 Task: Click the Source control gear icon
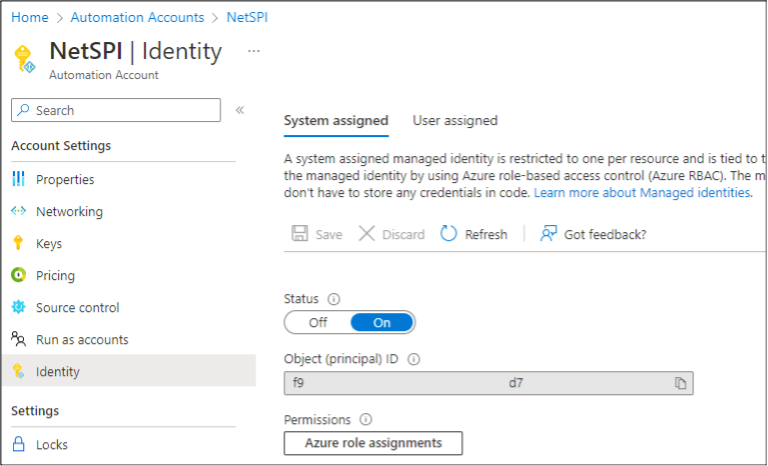pyautogui.click(x=18, y=307)
